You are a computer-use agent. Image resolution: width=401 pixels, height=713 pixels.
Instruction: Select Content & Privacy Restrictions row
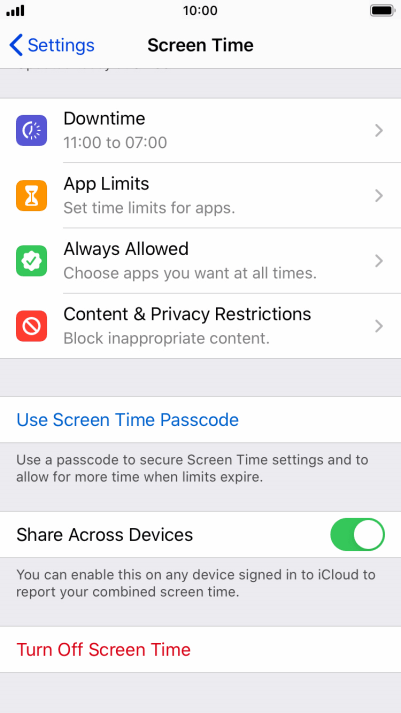[x=200, y=326]
